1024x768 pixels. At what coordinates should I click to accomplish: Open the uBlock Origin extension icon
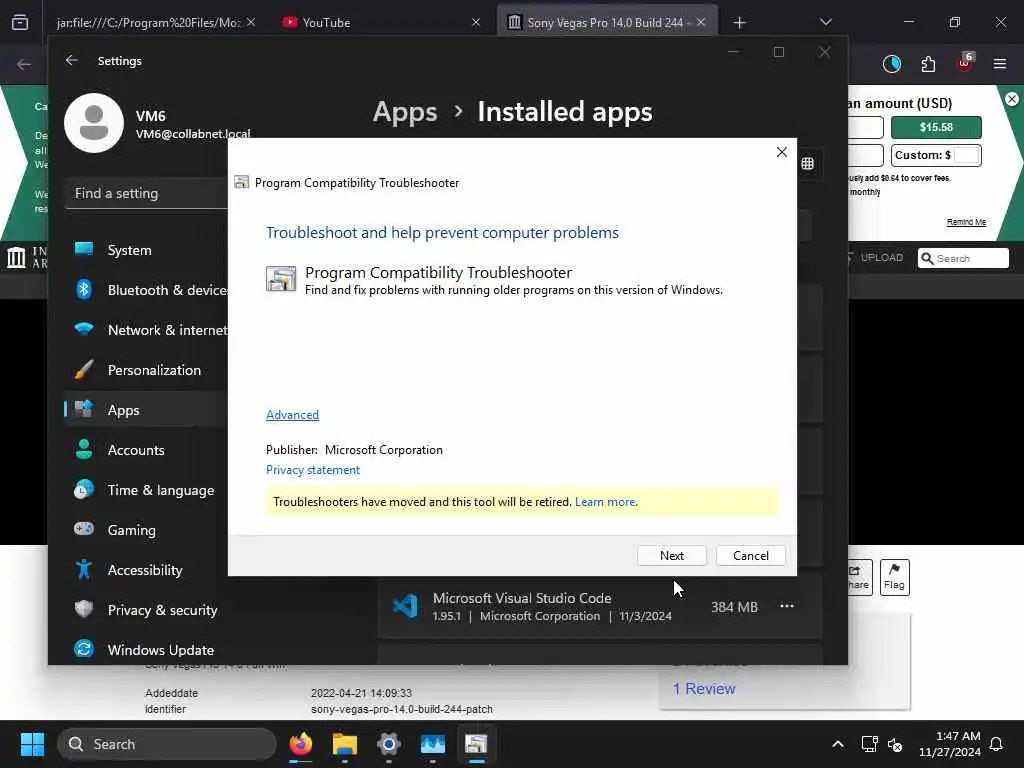pos(965,63)
